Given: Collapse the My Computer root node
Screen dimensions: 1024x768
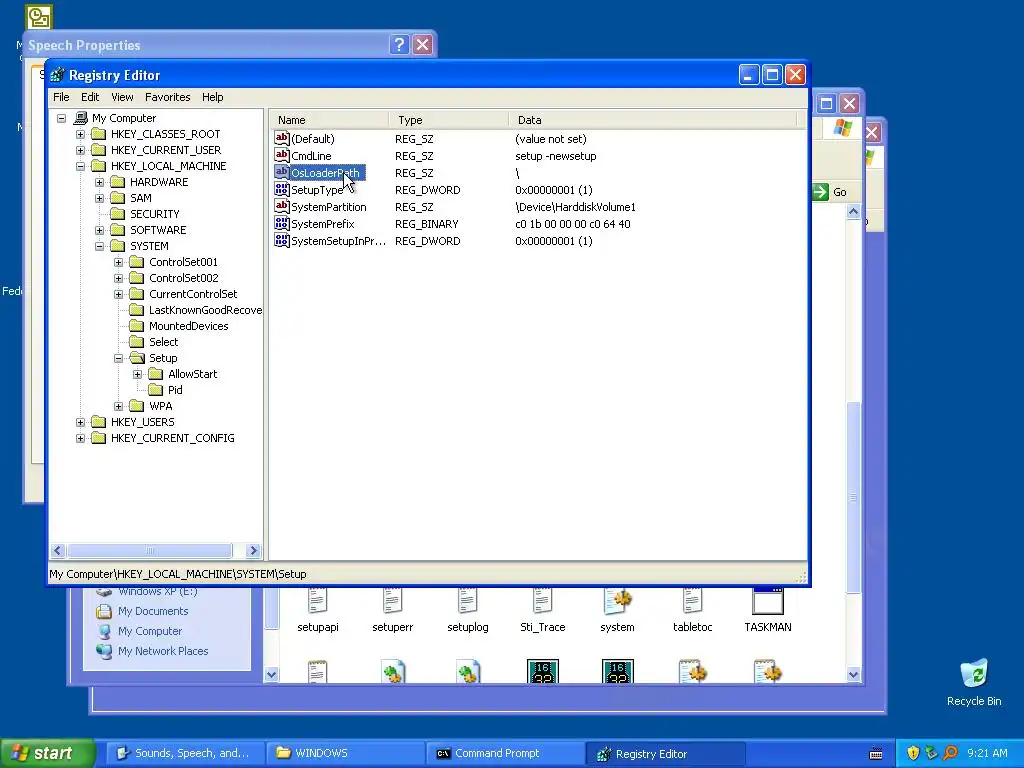Looking at the screenshot, I should (x=61, y=118).
